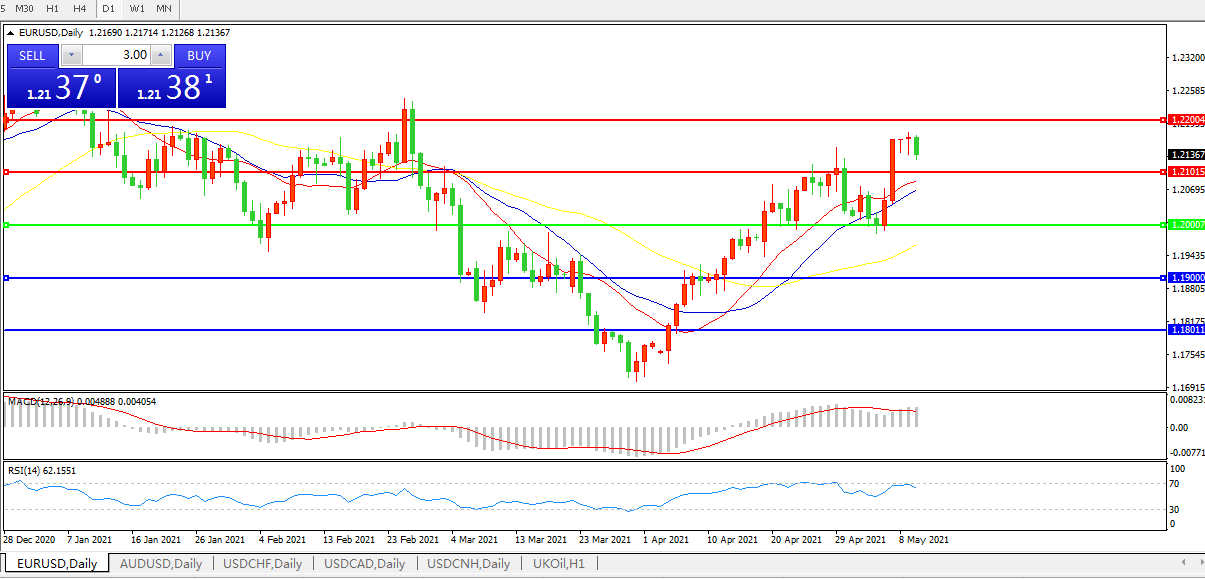Click the volume decrease arrow
Viewport: 1205px width, 579px height.
coord(71,55)
